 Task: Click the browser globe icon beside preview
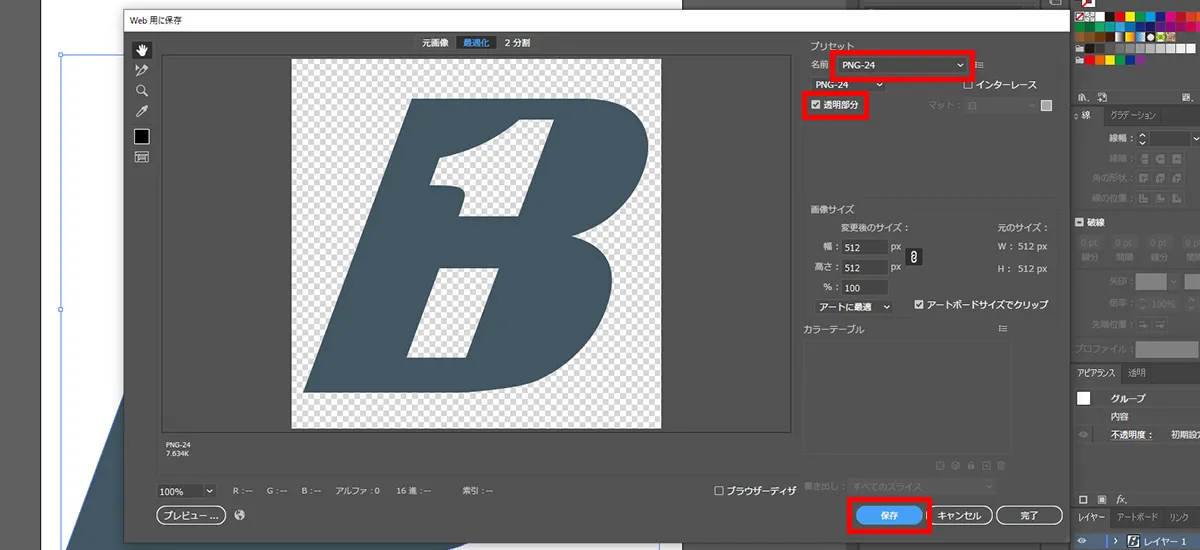(240, 515)
